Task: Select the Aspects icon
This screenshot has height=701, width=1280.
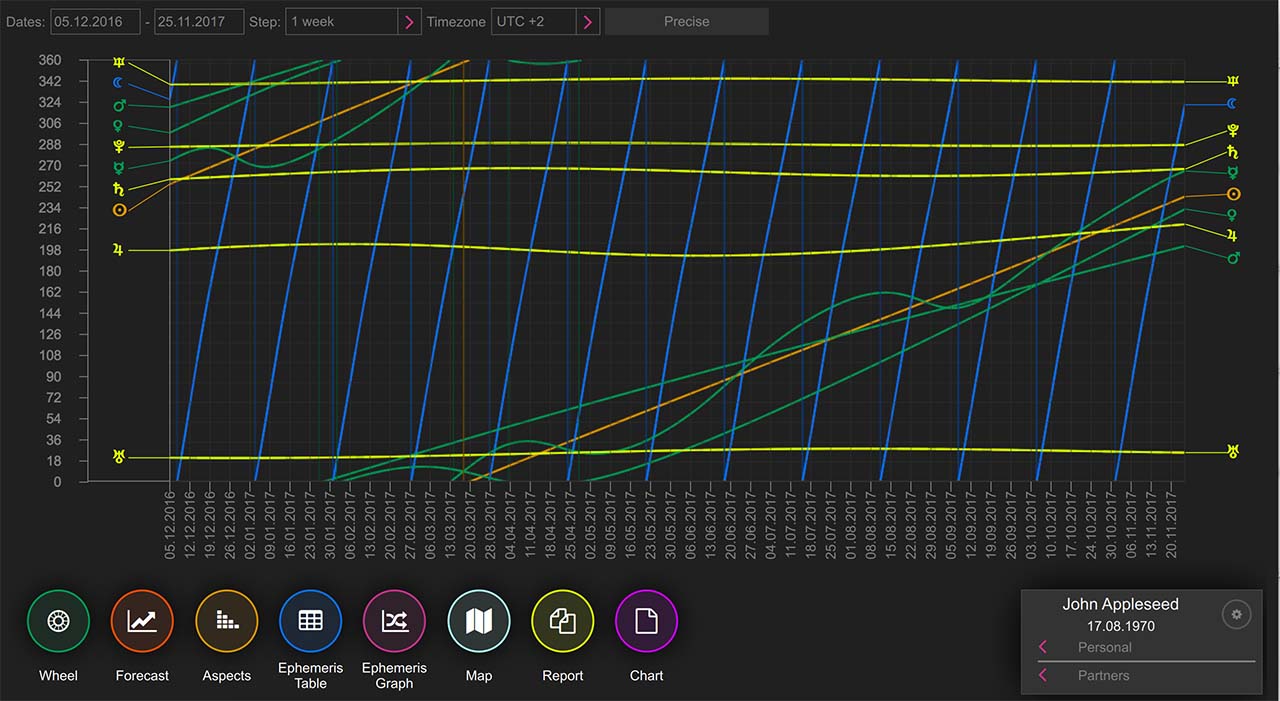Action: point(226,621)
